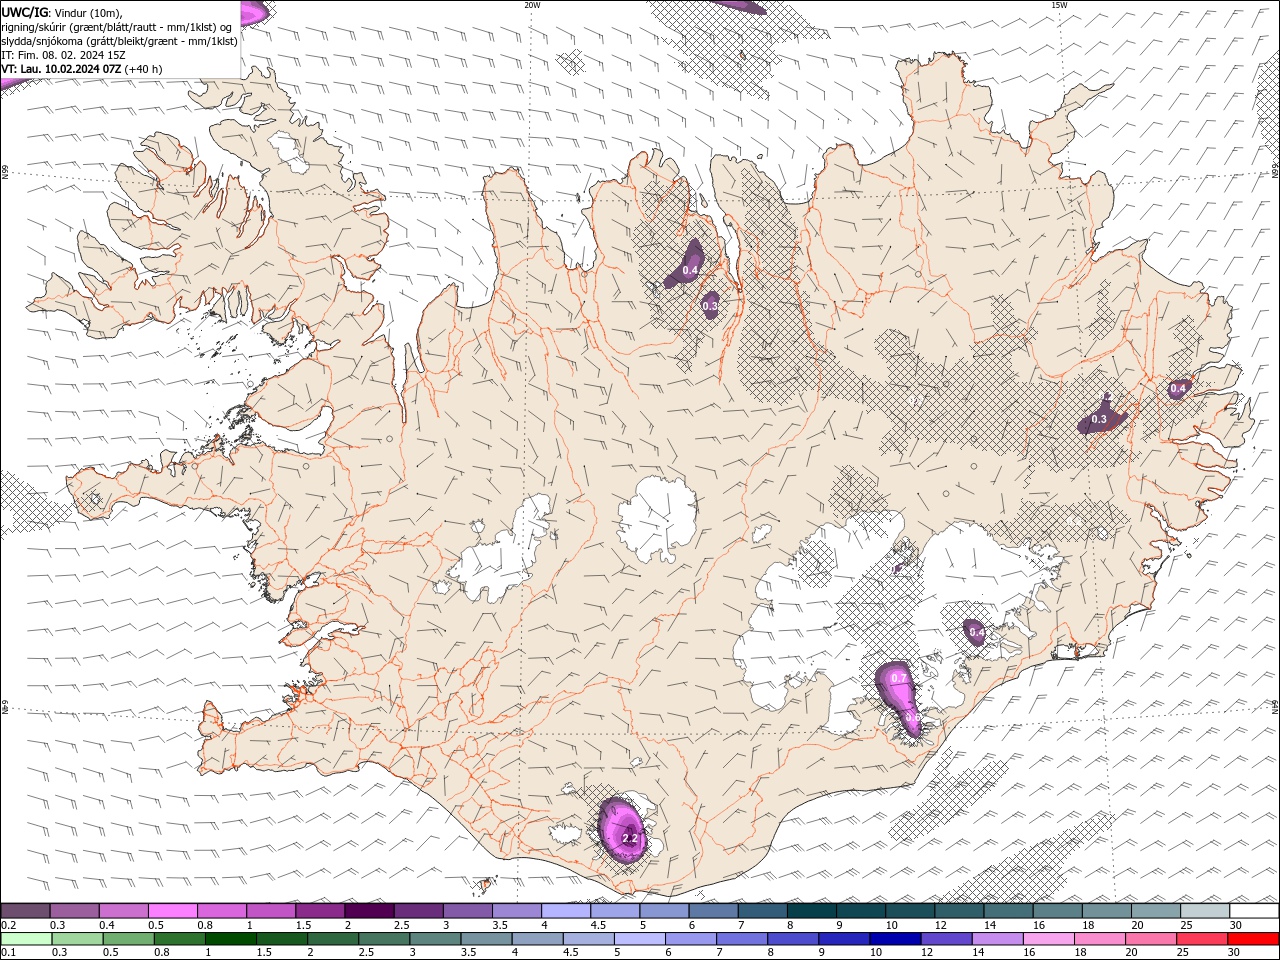1280x960 pixels.
Task: Pick the deep blue lower swatch starting at 10
Action: [x=894, y=939]
